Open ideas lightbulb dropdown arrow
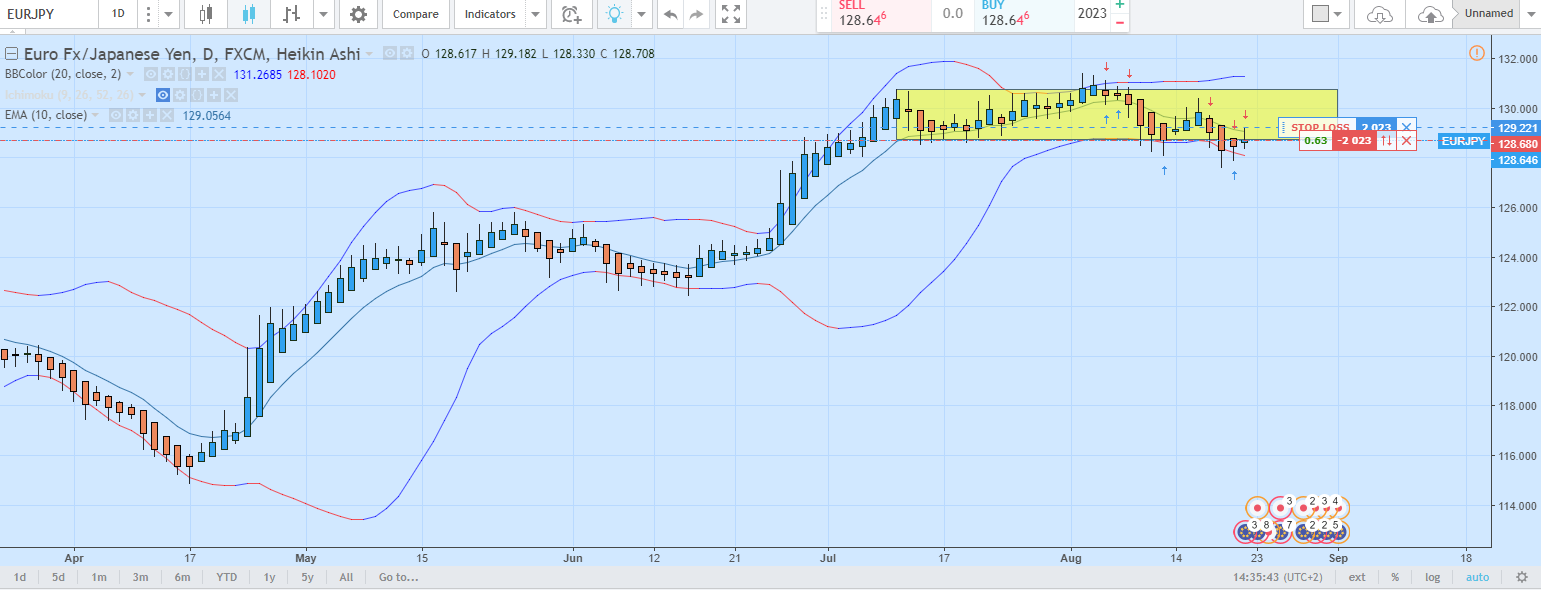 (641, 14)
